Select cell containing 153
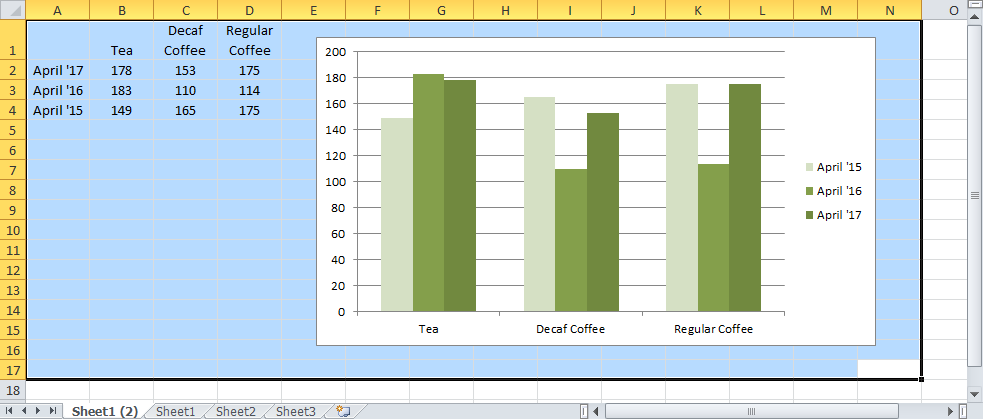Viewport: 983px width, 419px height. [186, 70]
